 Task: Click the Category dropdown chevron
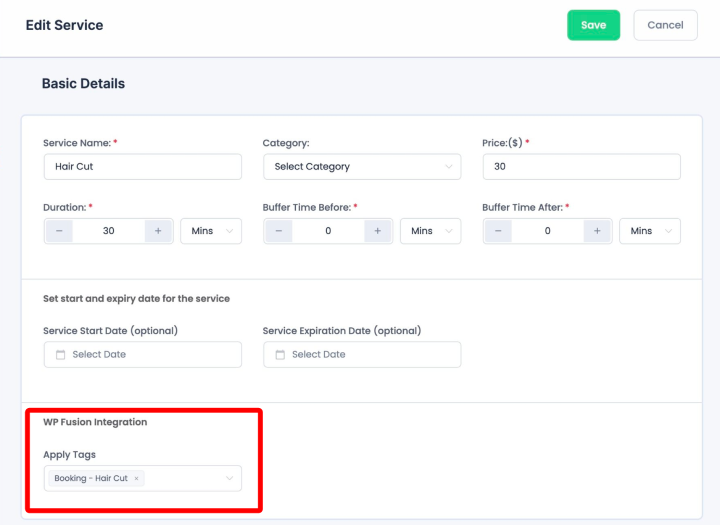(449, 167)
